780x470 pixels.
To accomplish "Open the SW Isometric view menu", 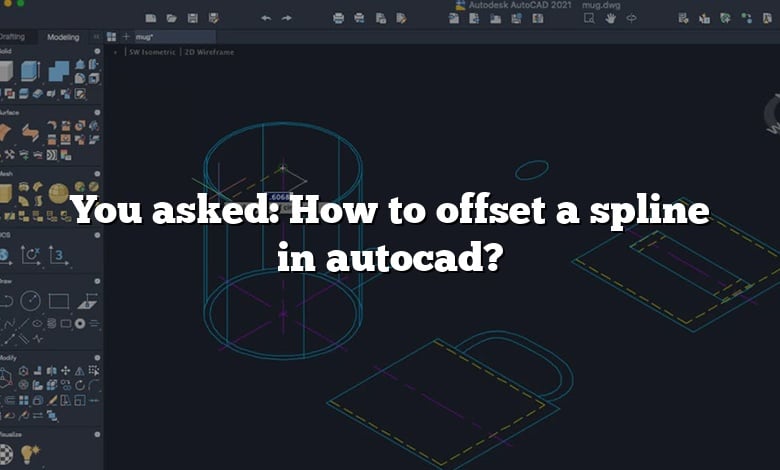I will (x=152, y=52).
